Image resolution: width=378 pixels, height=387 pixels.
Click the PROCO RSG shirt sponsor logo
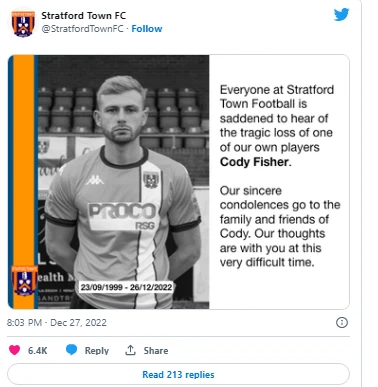[x=122, y=216]
